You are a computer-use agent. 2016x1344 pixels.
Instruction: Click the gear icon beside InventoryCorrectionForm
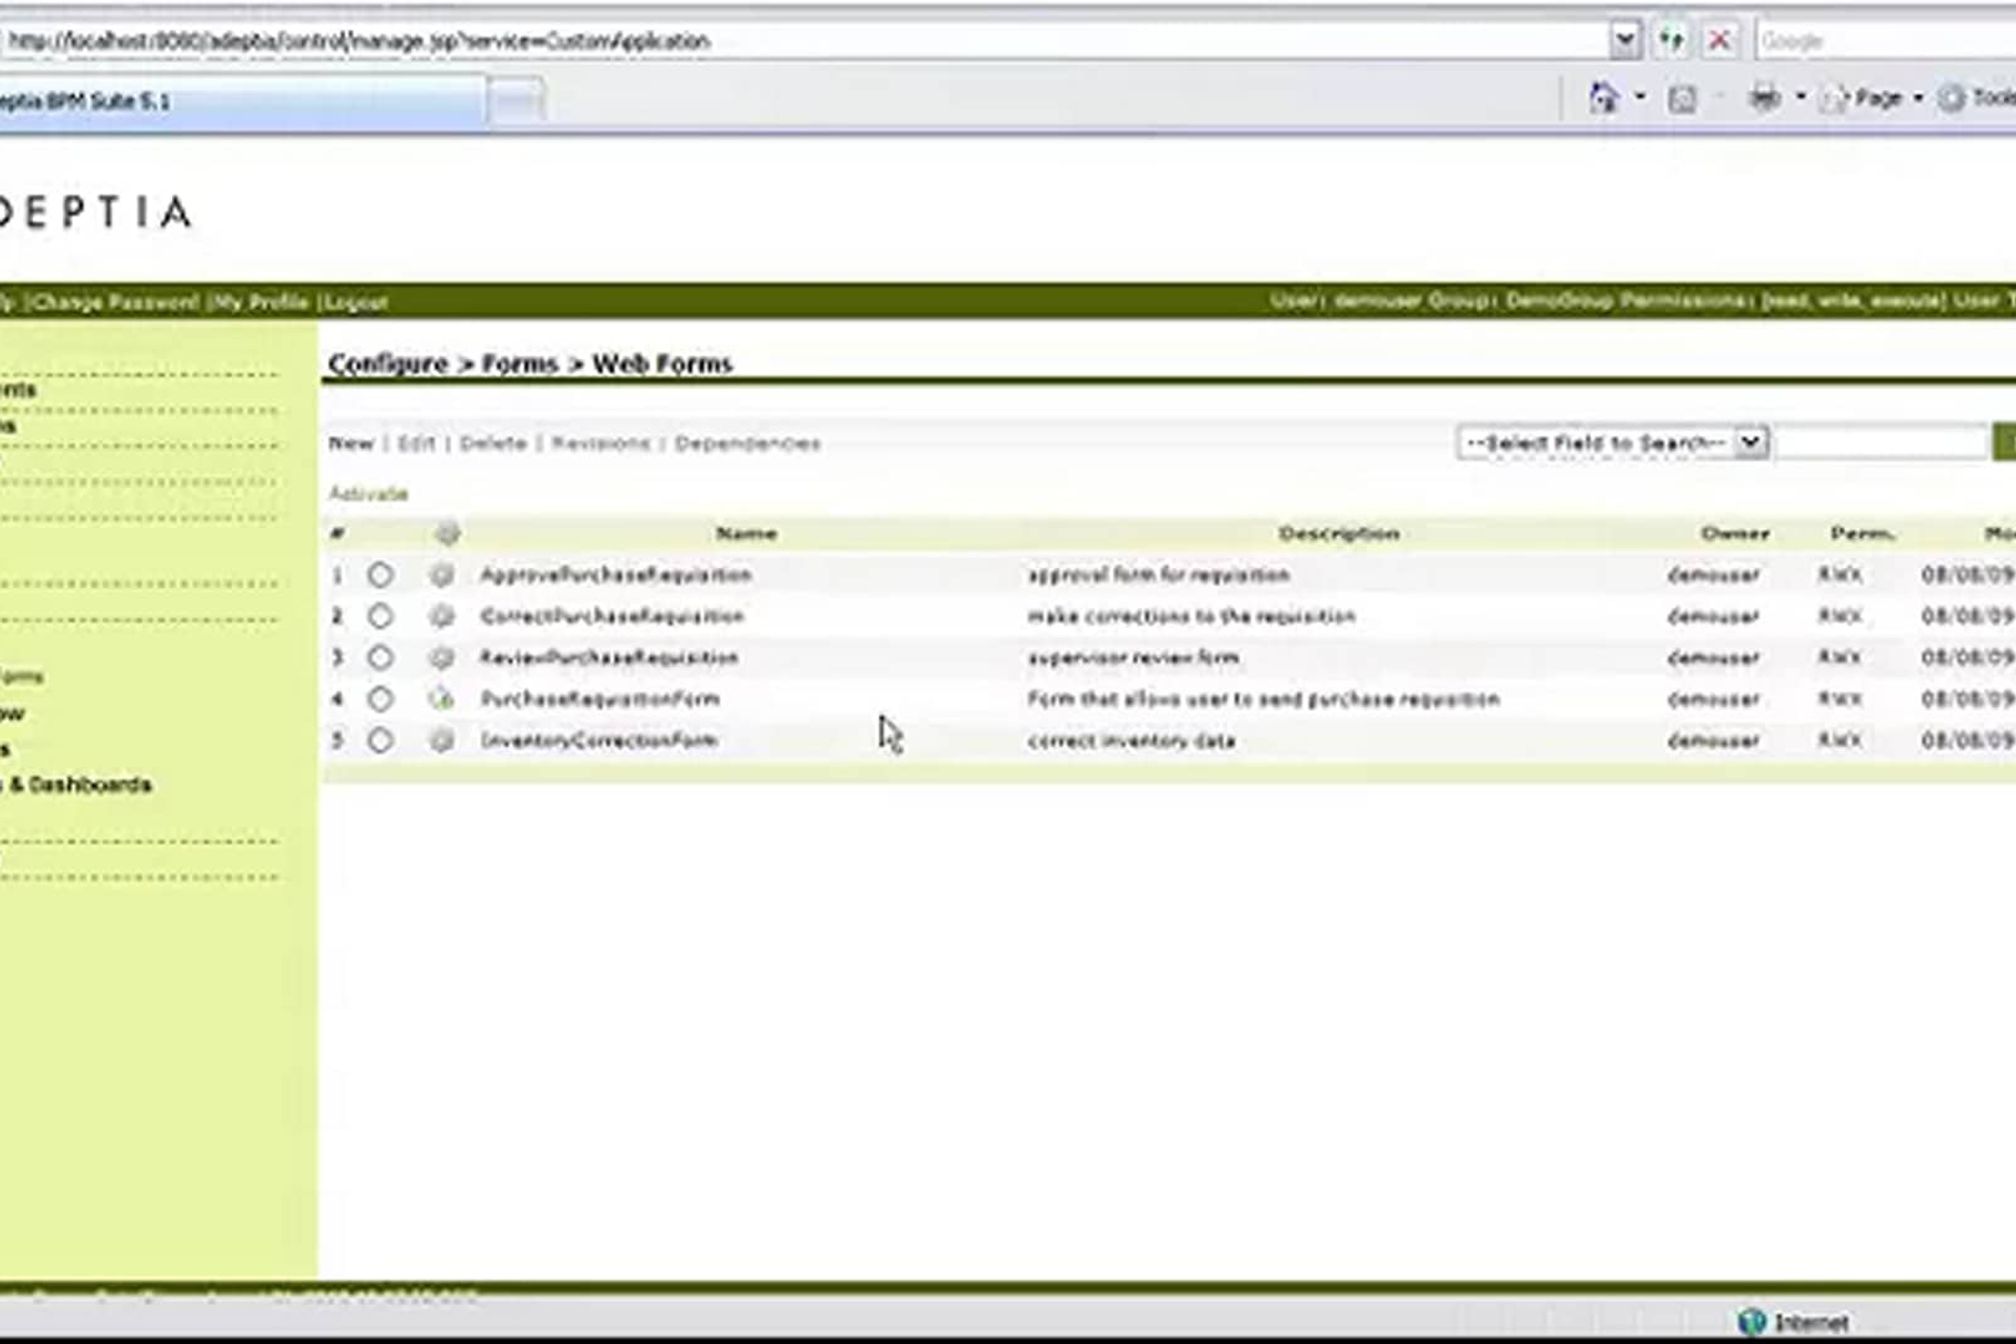click(441, 741)
